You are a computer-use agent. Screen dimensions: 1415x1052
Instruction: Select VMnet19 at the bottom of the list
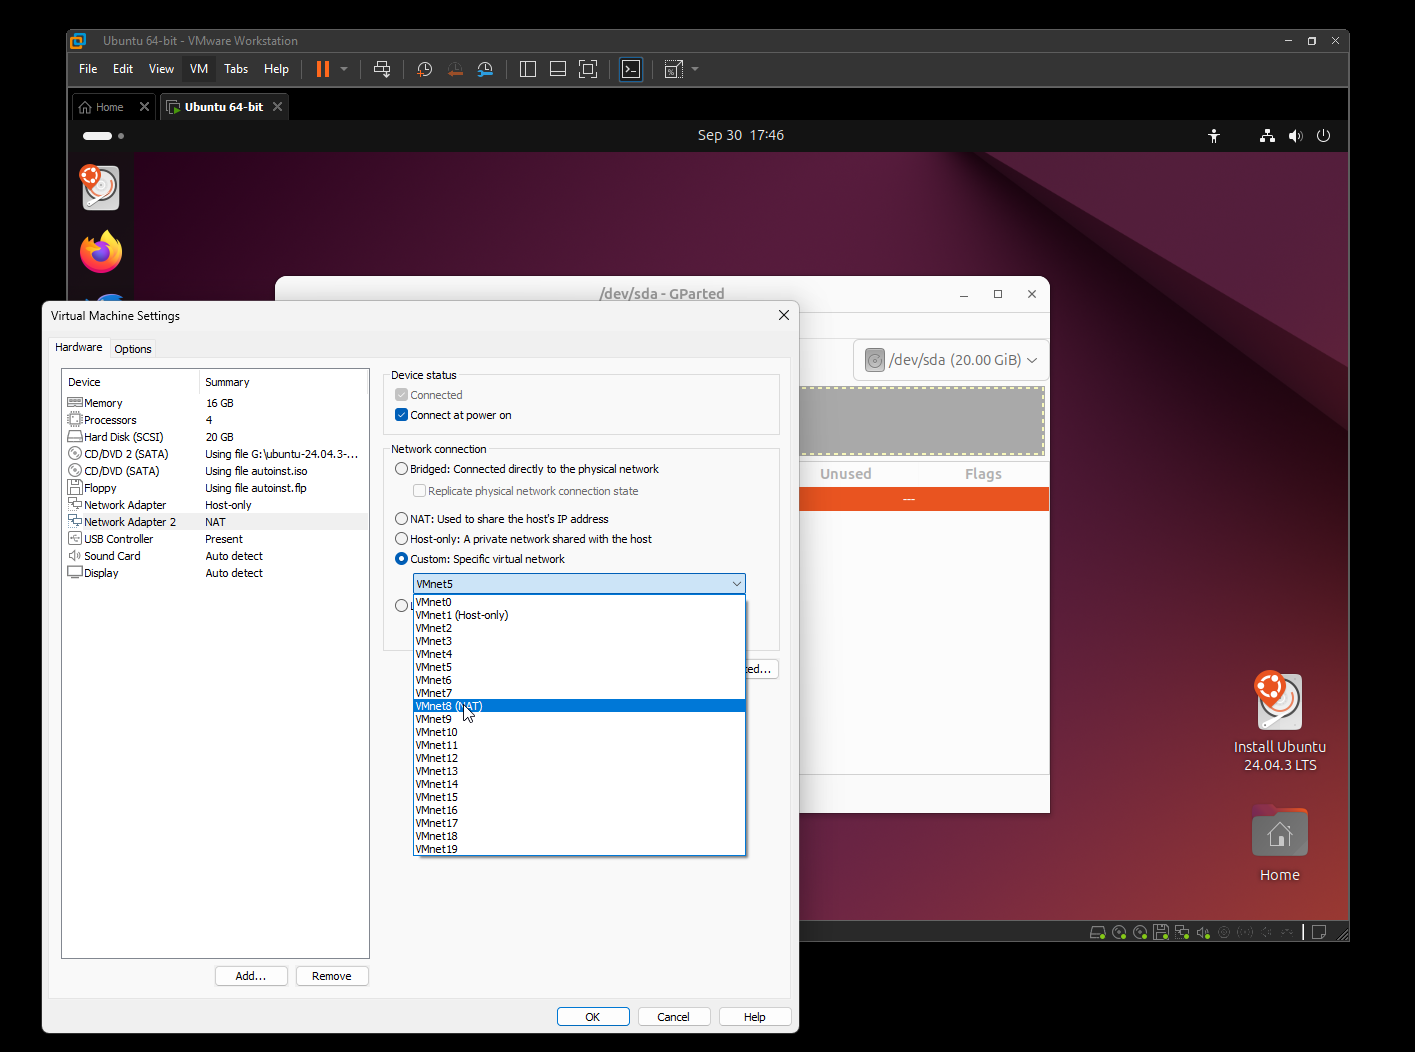(579, 849)
